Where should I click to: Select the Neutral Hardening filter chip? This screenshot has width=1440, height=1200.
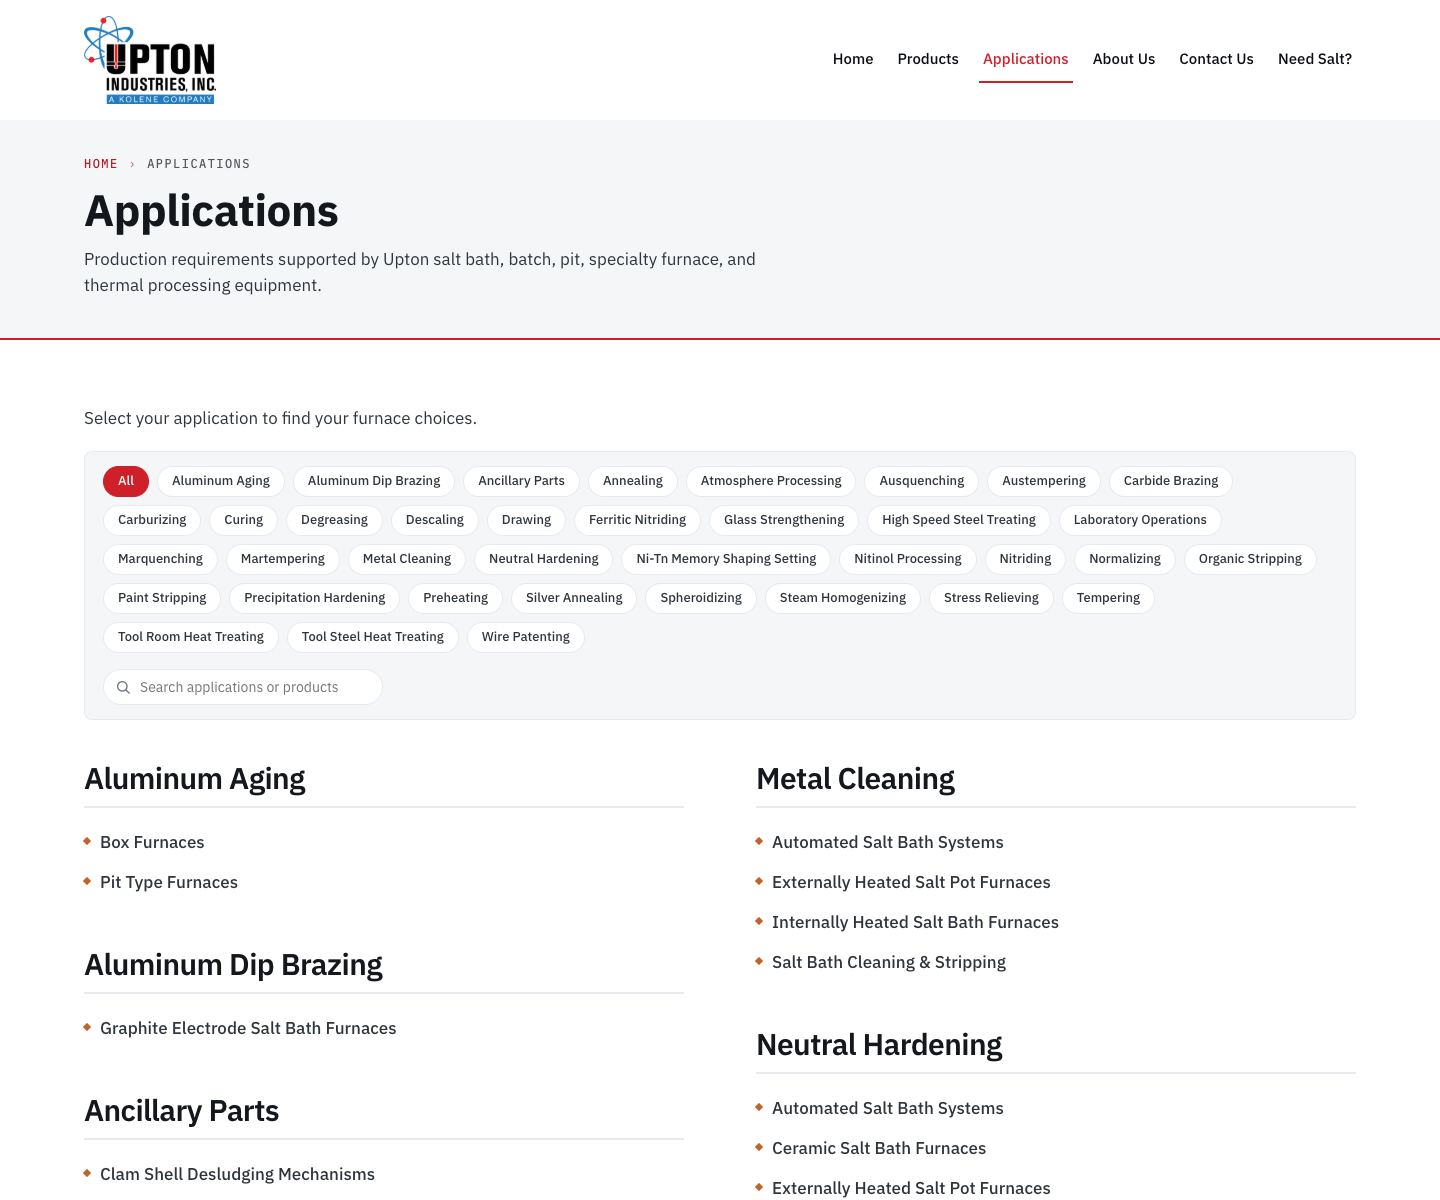point(544,559)
